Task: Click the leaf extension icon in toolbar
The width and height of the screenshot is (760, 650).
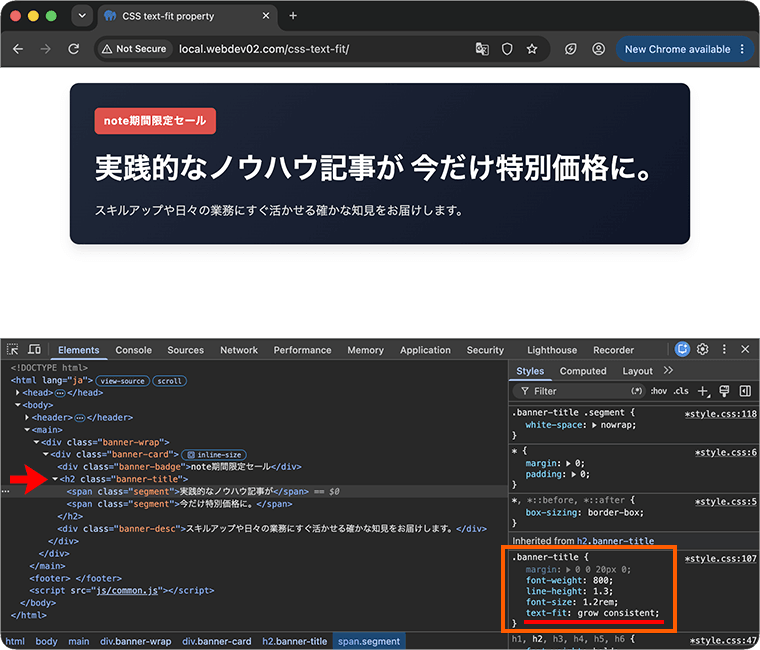Action: 570,49
